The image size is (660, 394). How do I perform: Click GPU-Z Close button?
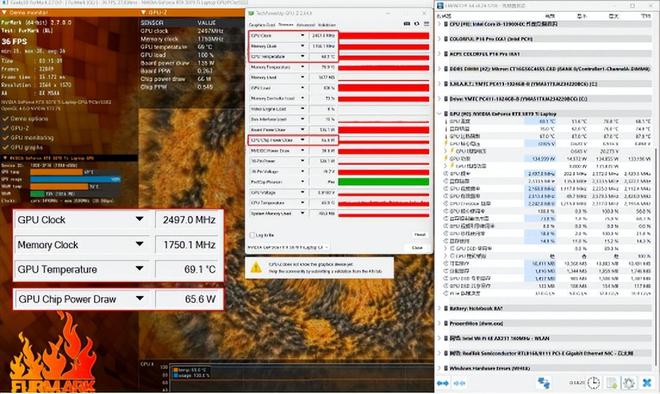click(x=417, y=248)
